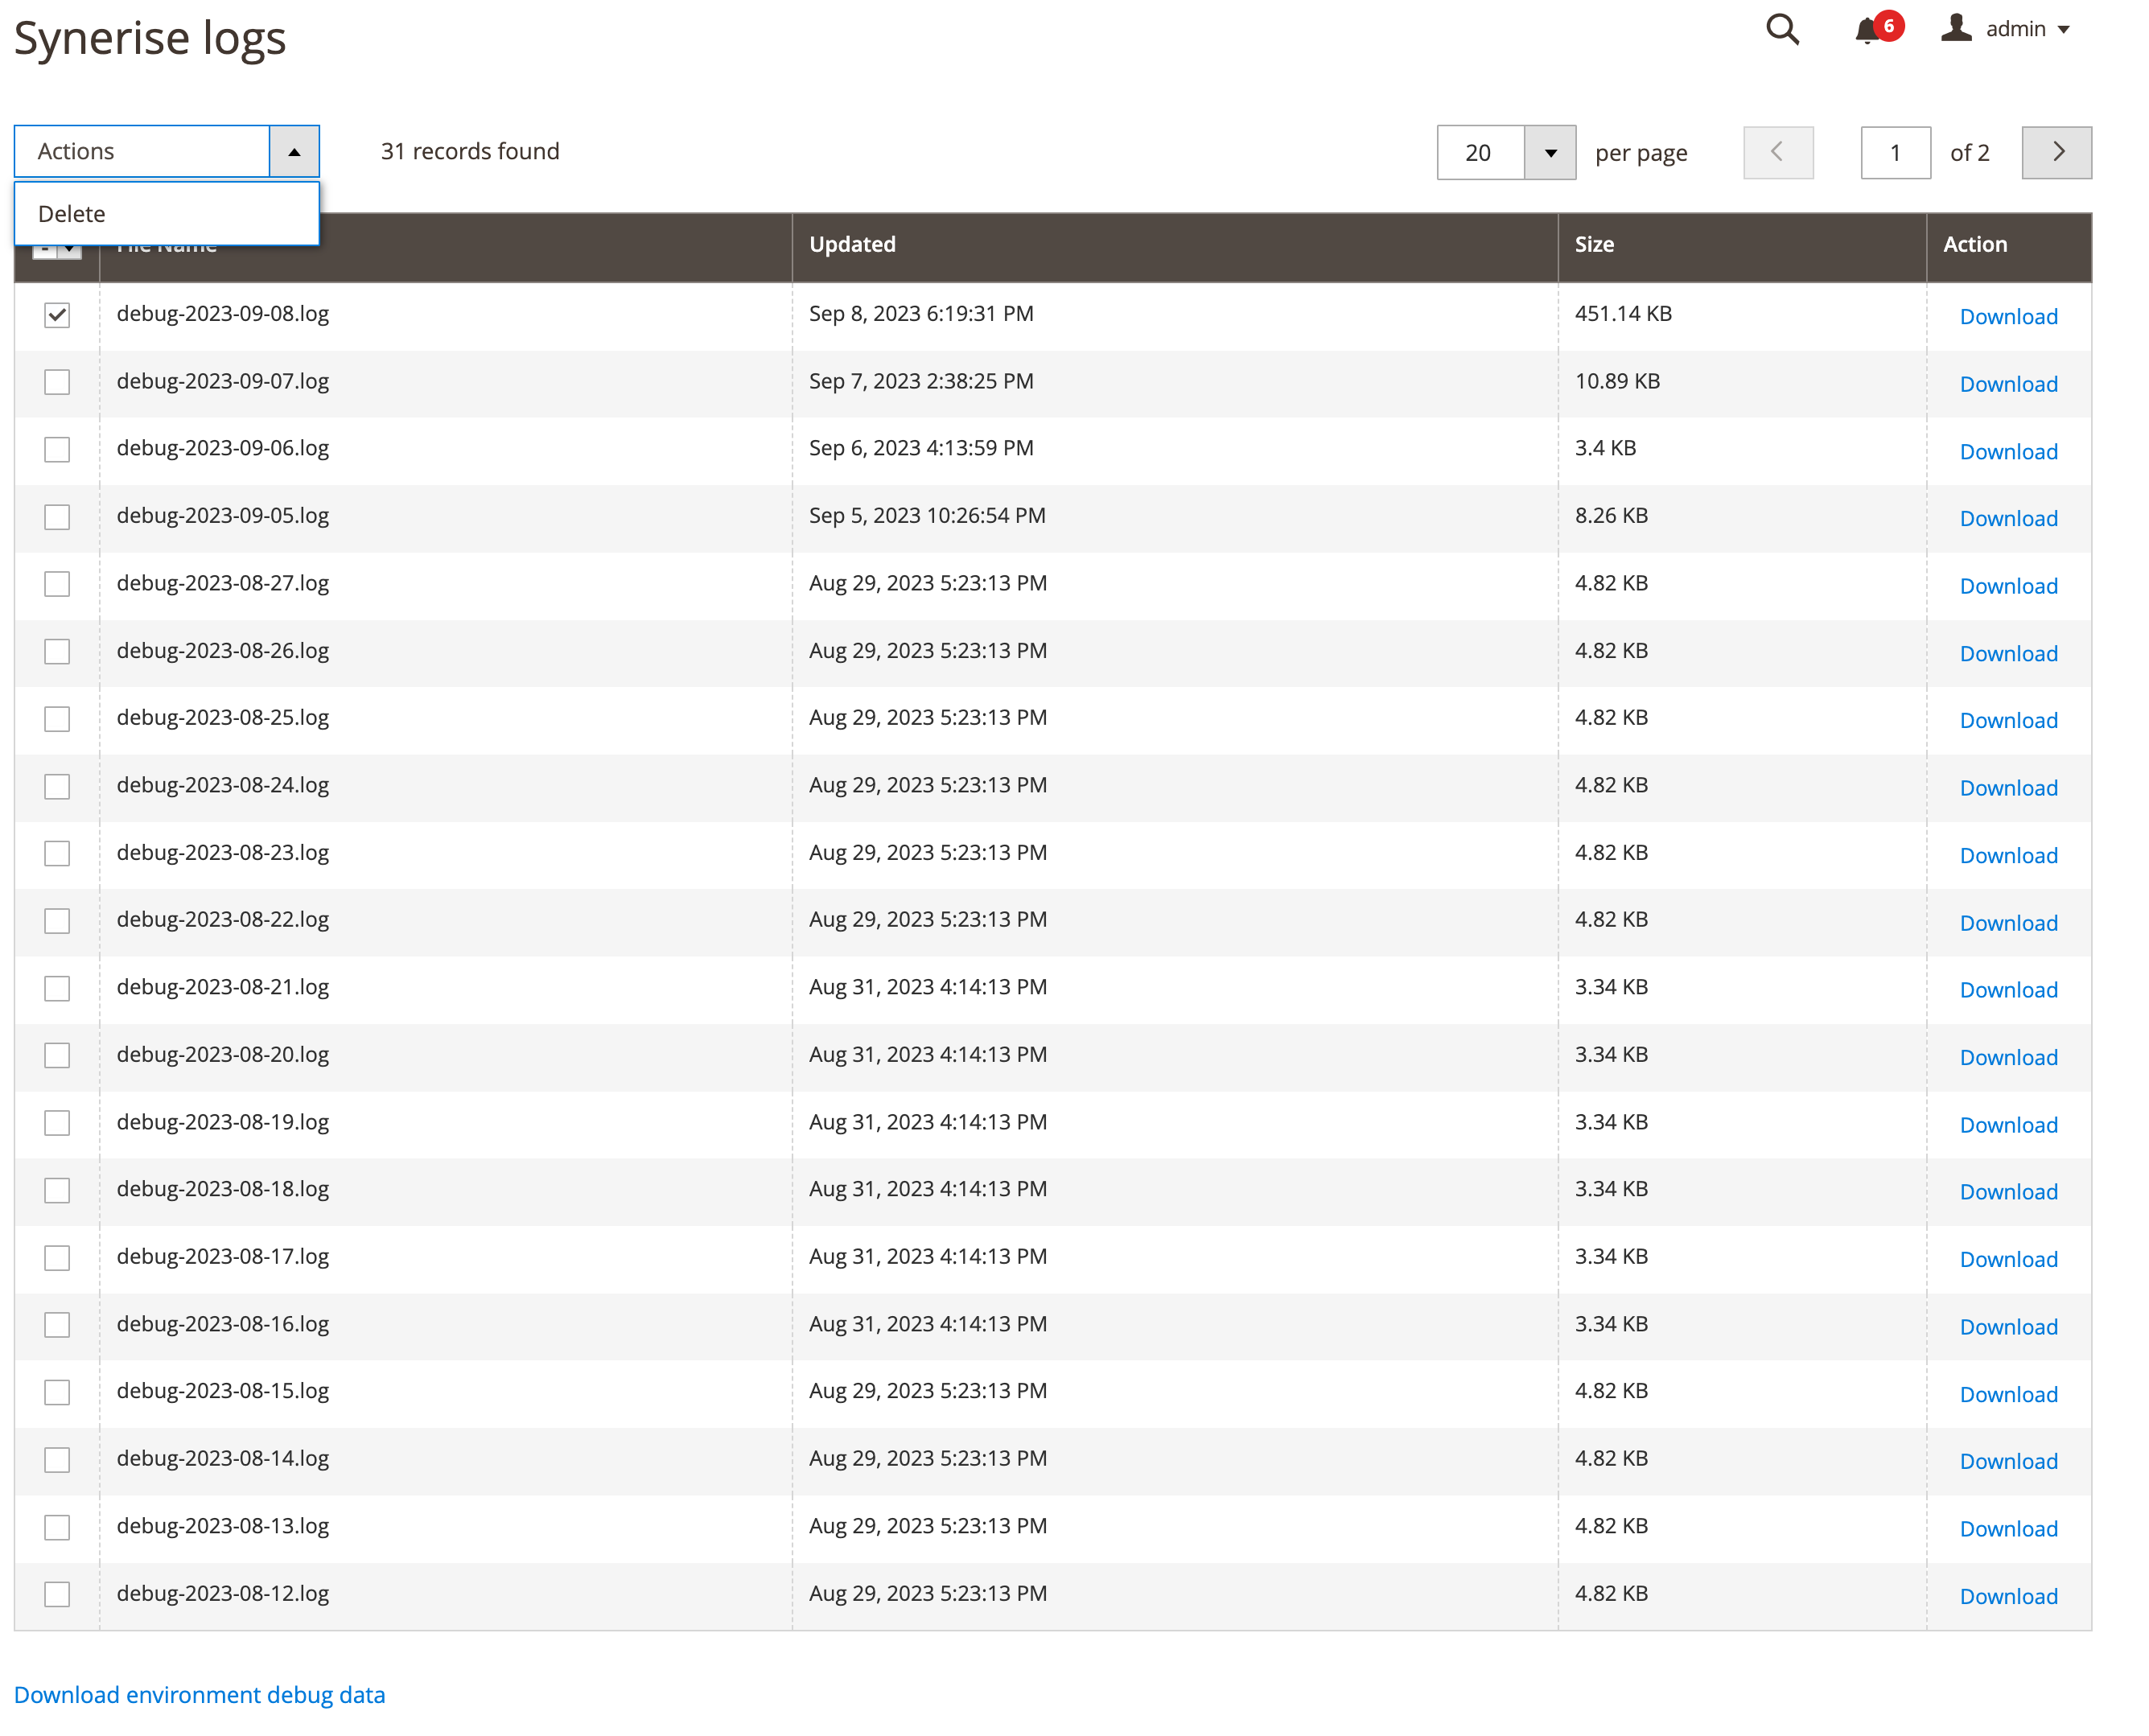
Task: Collapse the Actions dropdown arrow
Action: [293, 151]
